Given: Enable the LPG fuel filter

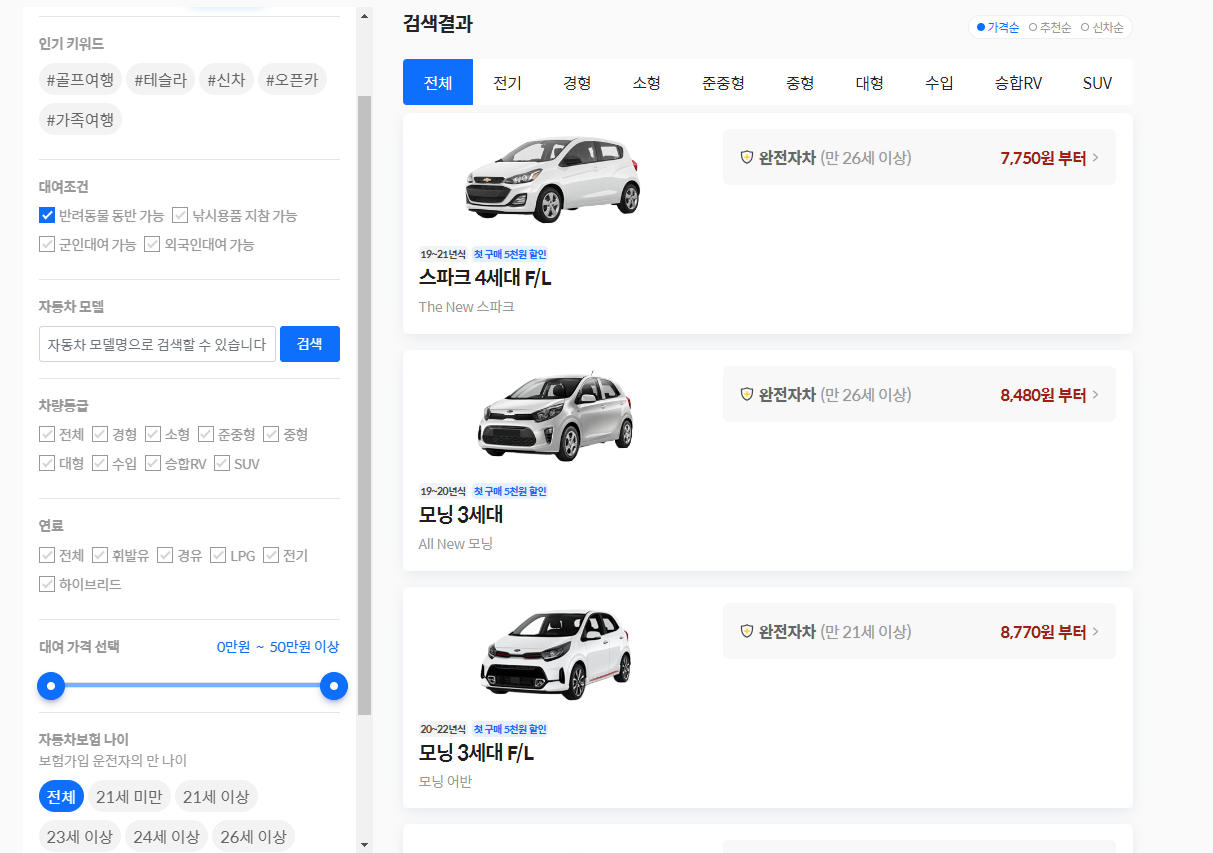Looking at the screenshot, I should pos(217,554).
